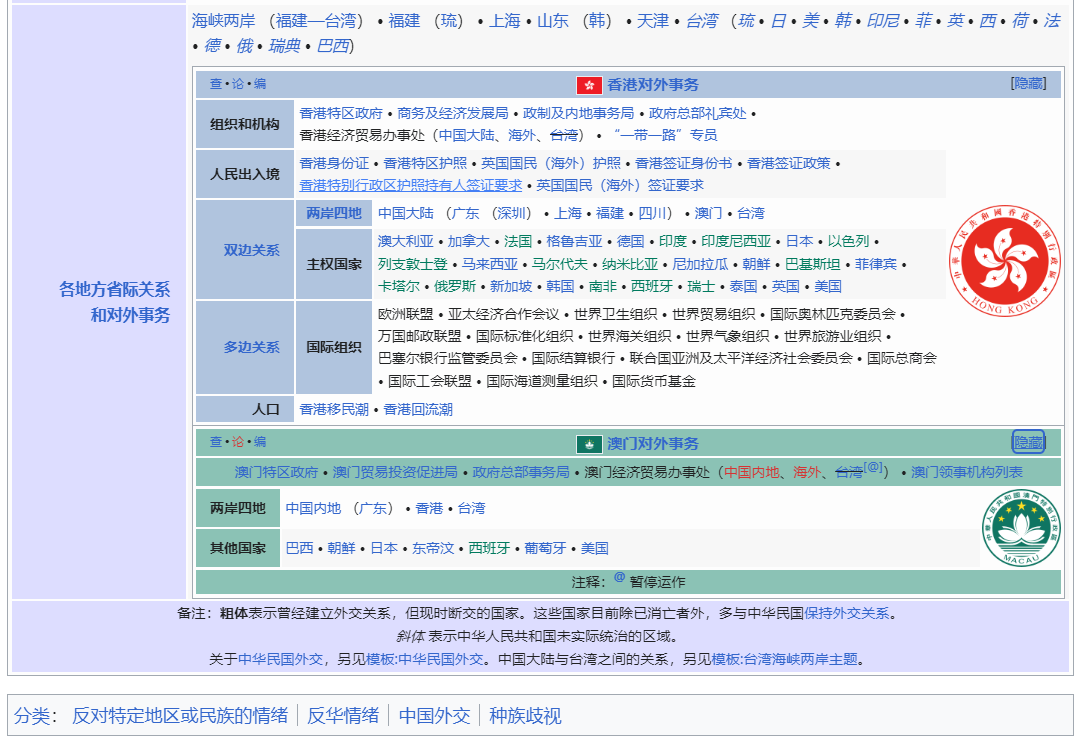The image size is (1078, 743).
Task: Click the red 论 link in 澳门对外事务 header
Action: pos(238,442)
